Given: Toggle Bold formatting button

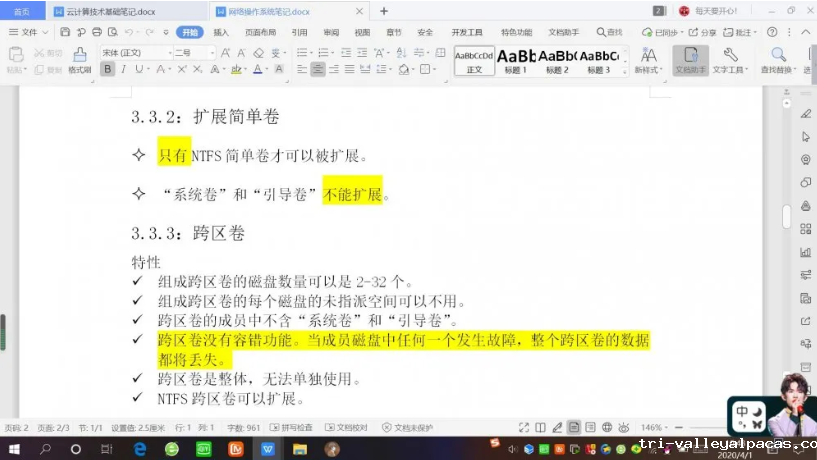Looking at the screenshot, I should tap(108, 69).
